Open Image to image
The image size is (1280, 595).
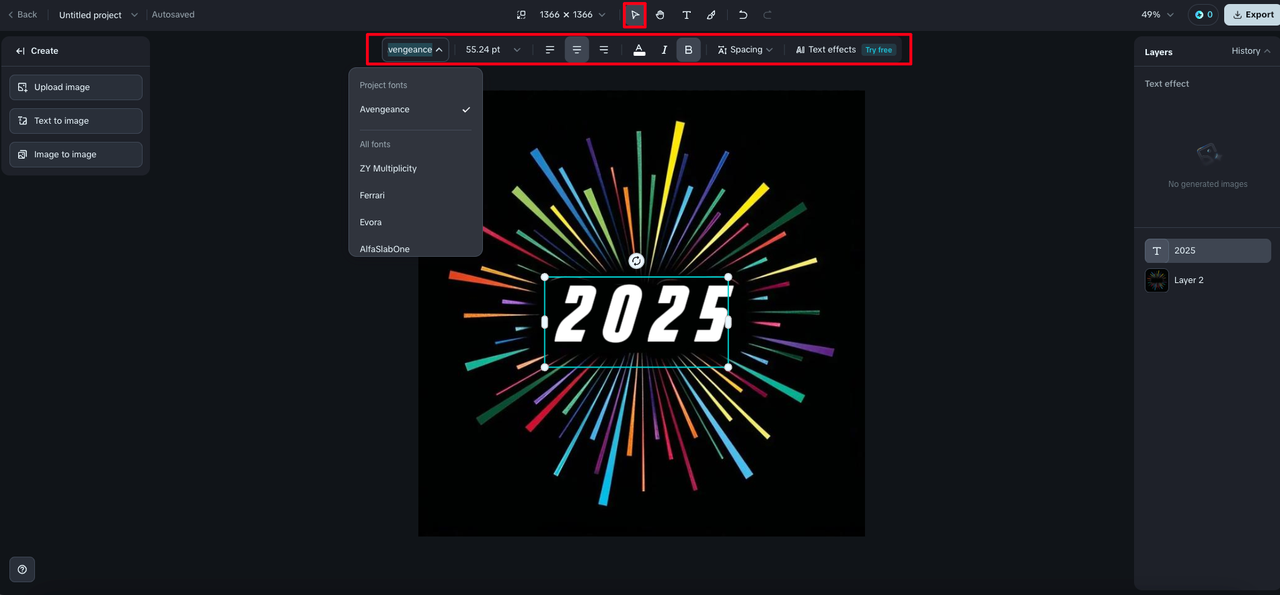(76, 155)
